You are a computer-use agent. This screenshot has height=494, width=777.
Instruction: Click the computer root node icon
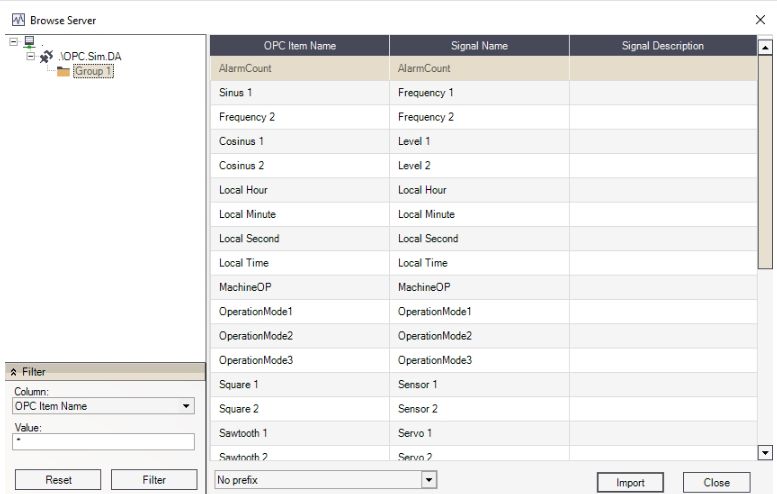(x=29, y=43)
